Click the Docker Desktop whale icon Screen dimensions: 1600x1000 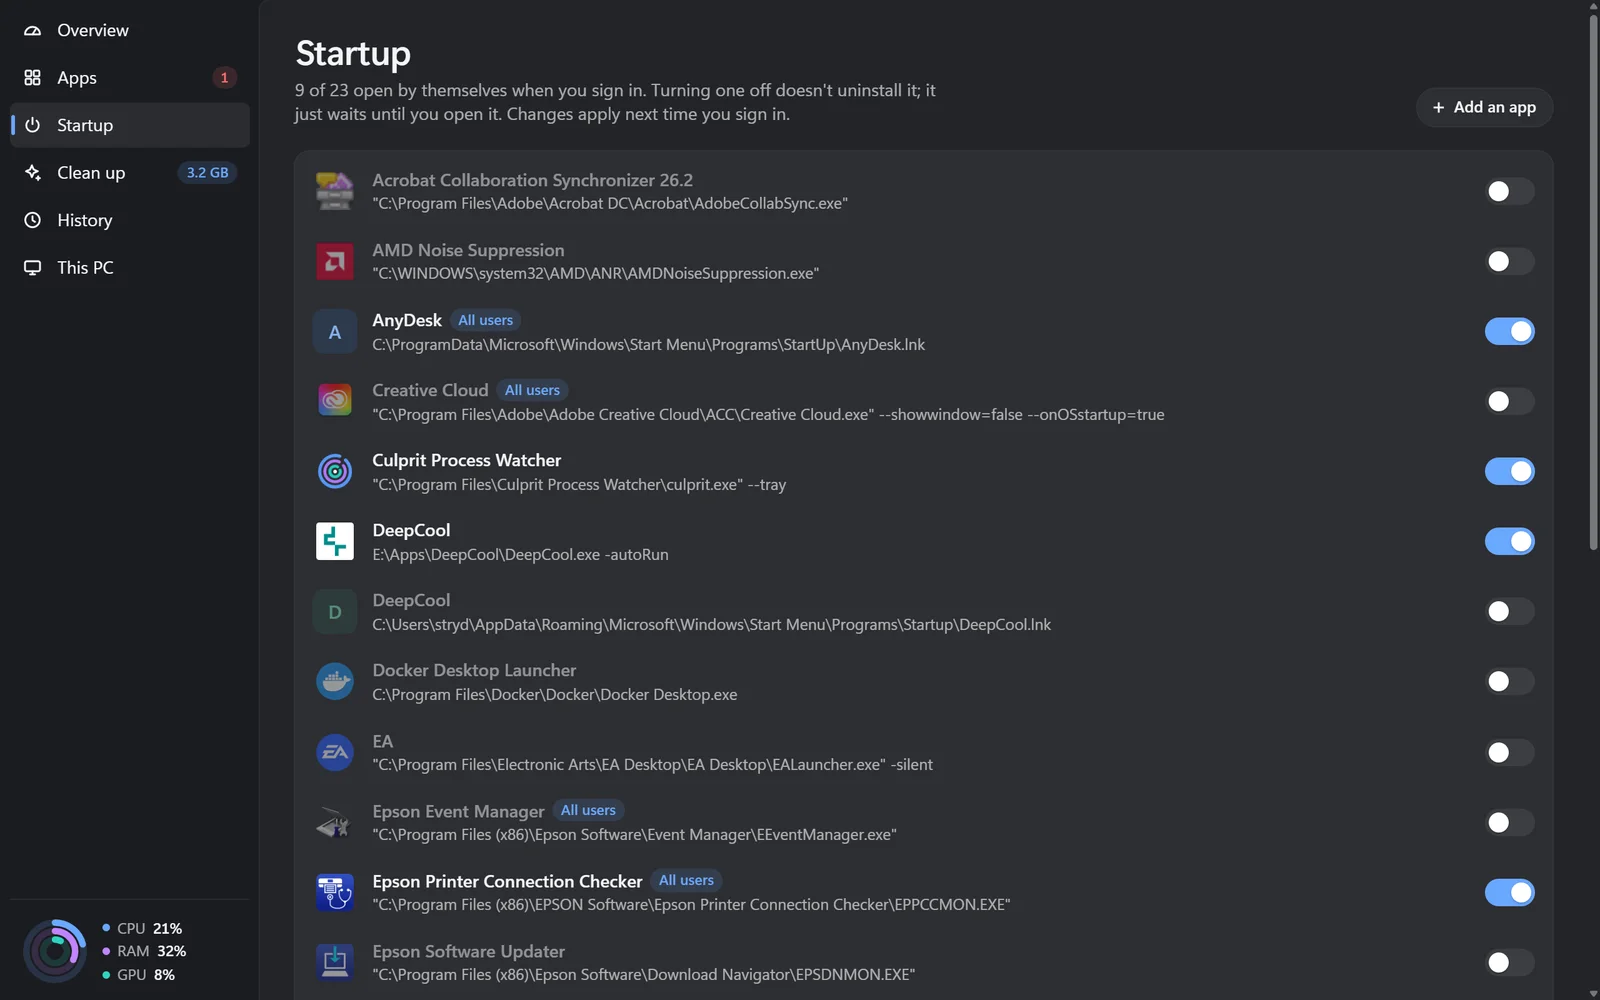pyautogui.click(x=335, y=681)
